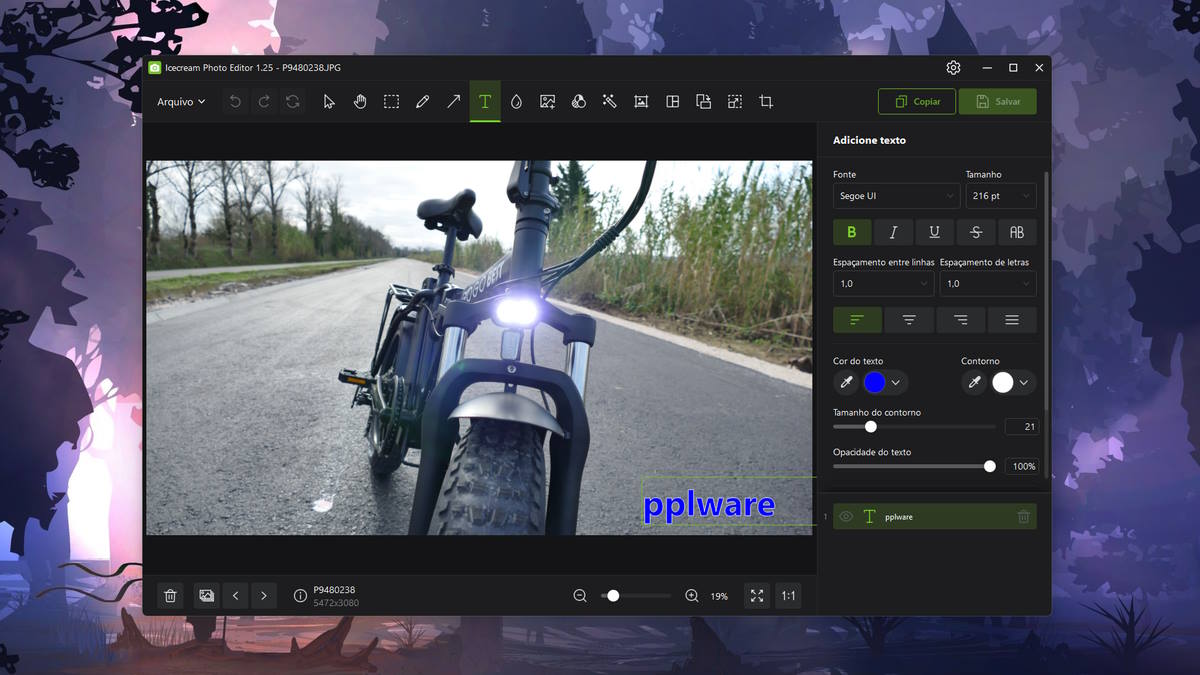Open the text color dropdown arrow

pos(896,383)
